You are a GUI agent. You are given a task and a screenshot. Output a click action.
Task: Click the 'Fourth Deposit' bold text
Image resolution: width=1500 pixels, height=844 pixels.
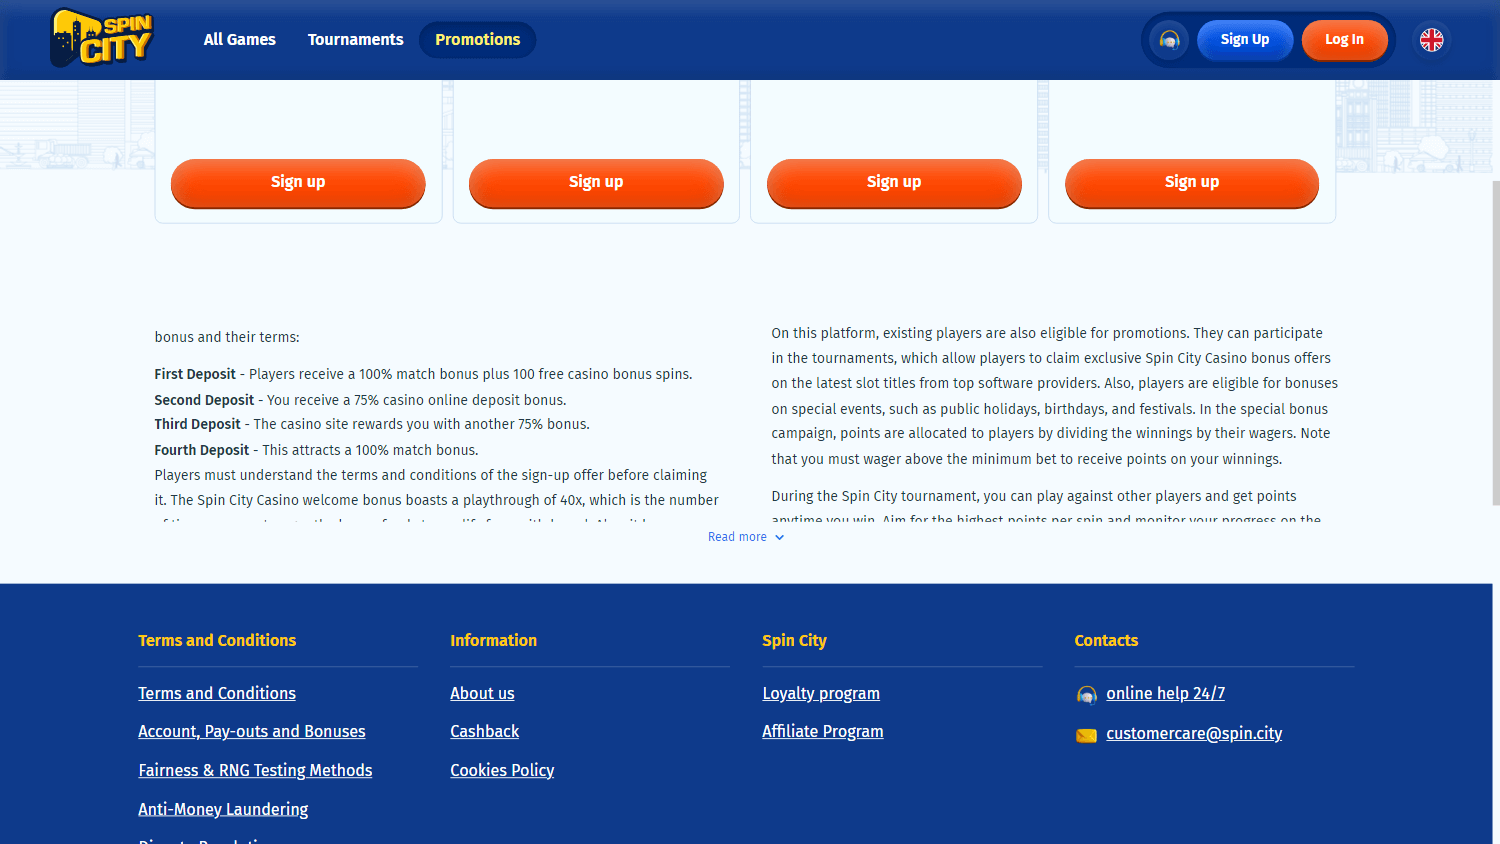pos(201,450)
